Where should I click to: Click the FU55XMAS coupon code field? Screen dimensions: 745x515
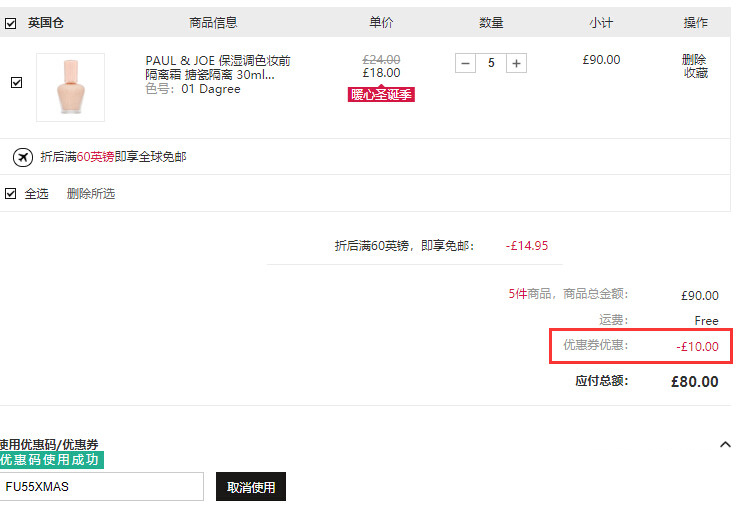coord(101,486)
